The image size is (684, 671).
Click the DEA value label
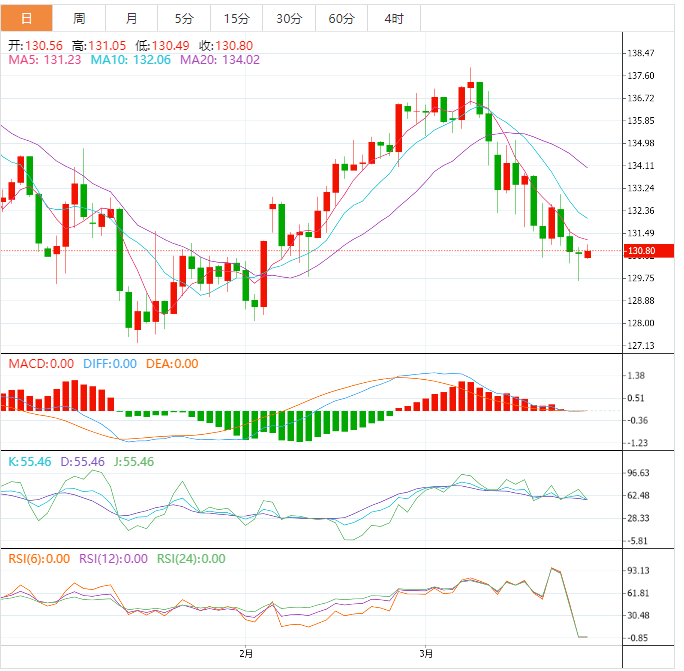(x=172, y=364)
